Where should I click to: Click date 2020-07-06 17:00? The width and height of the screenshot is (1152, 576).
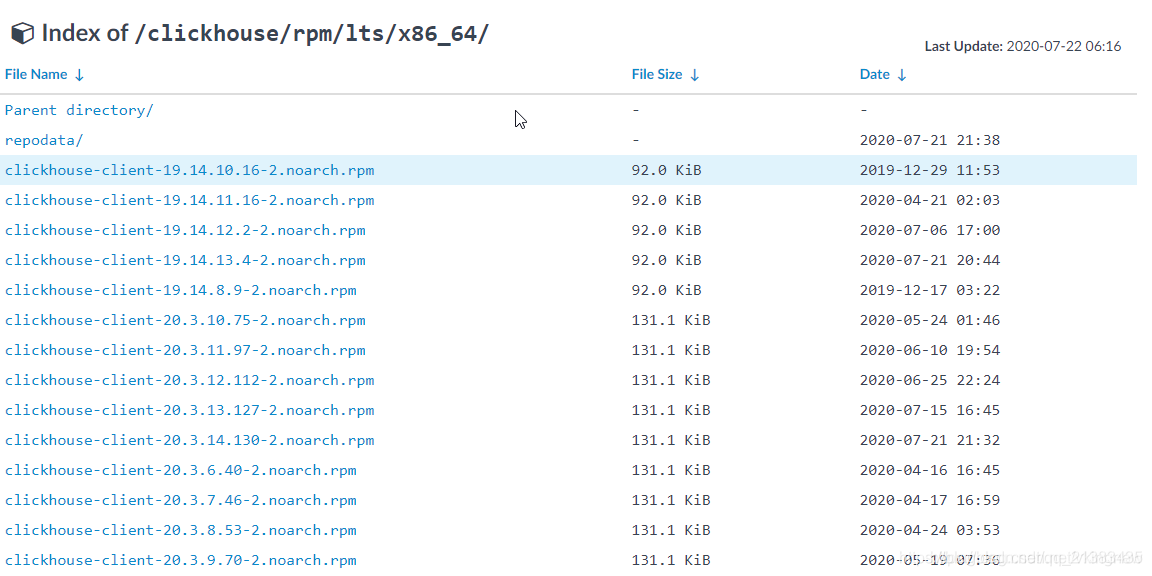(x=930, y=231)
